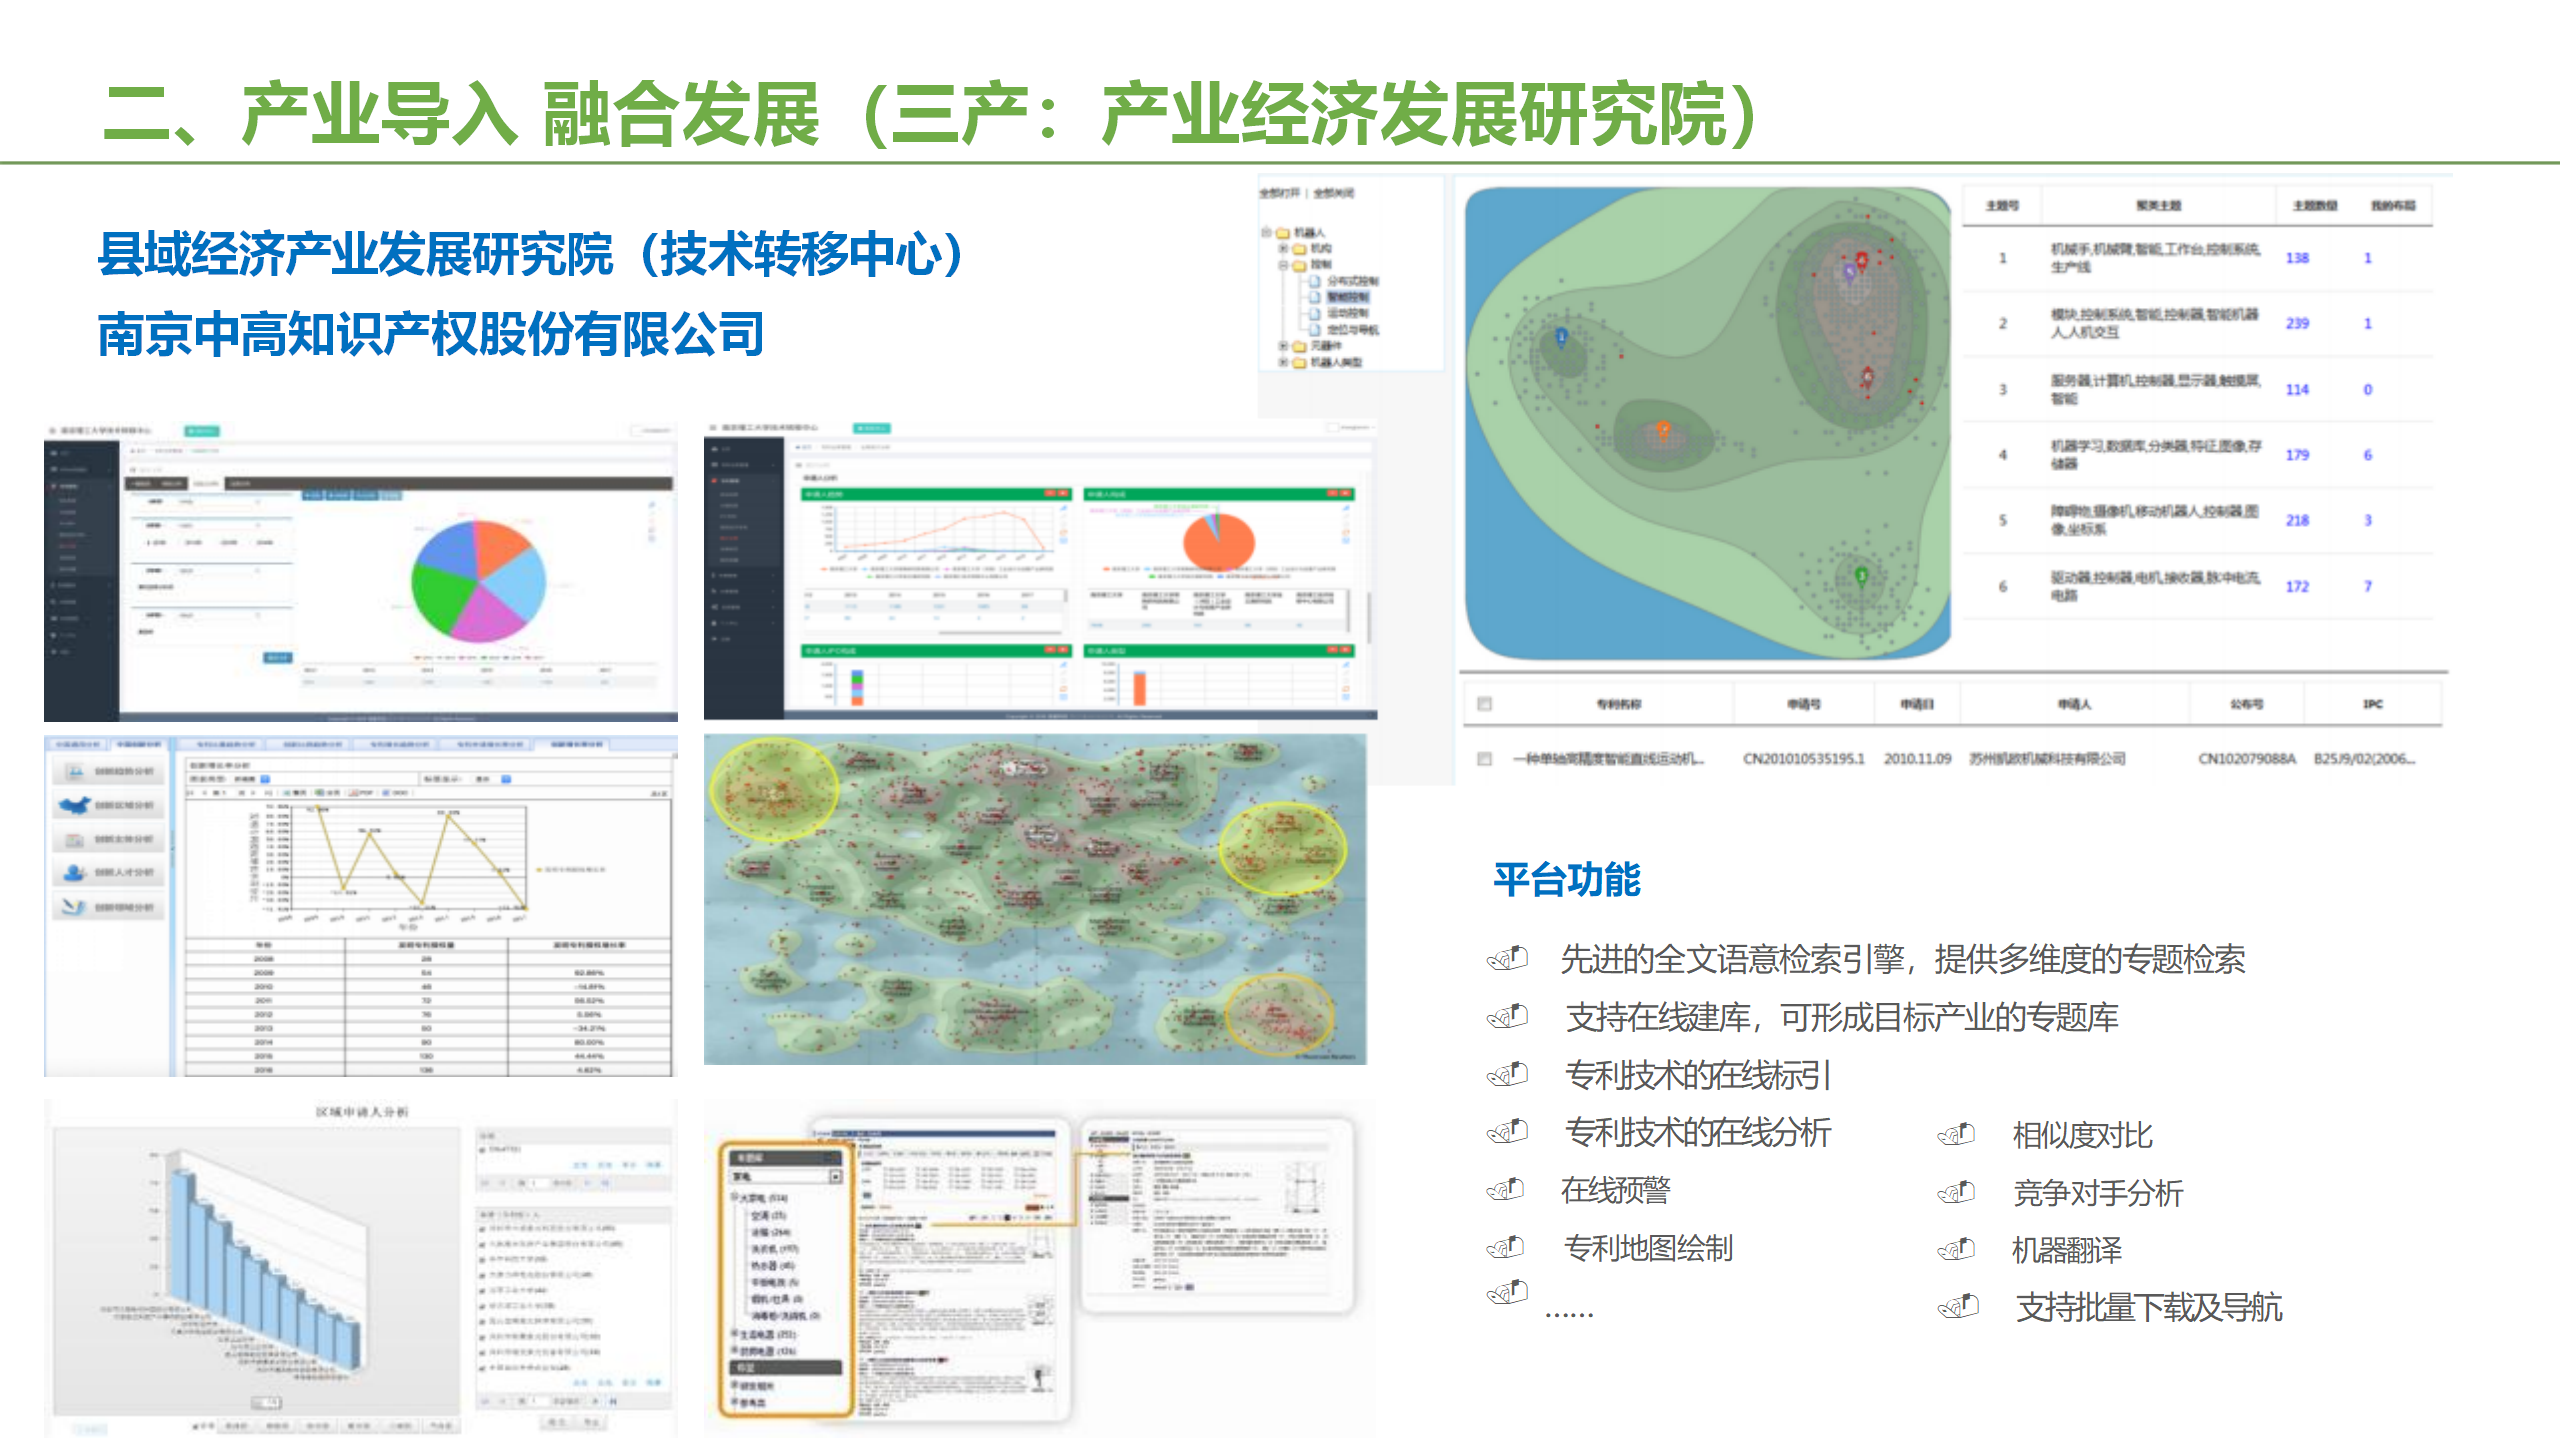Click the 机器人 folder icon in the tree
The image size is (2560, 1440).
tap(1283, 233)
